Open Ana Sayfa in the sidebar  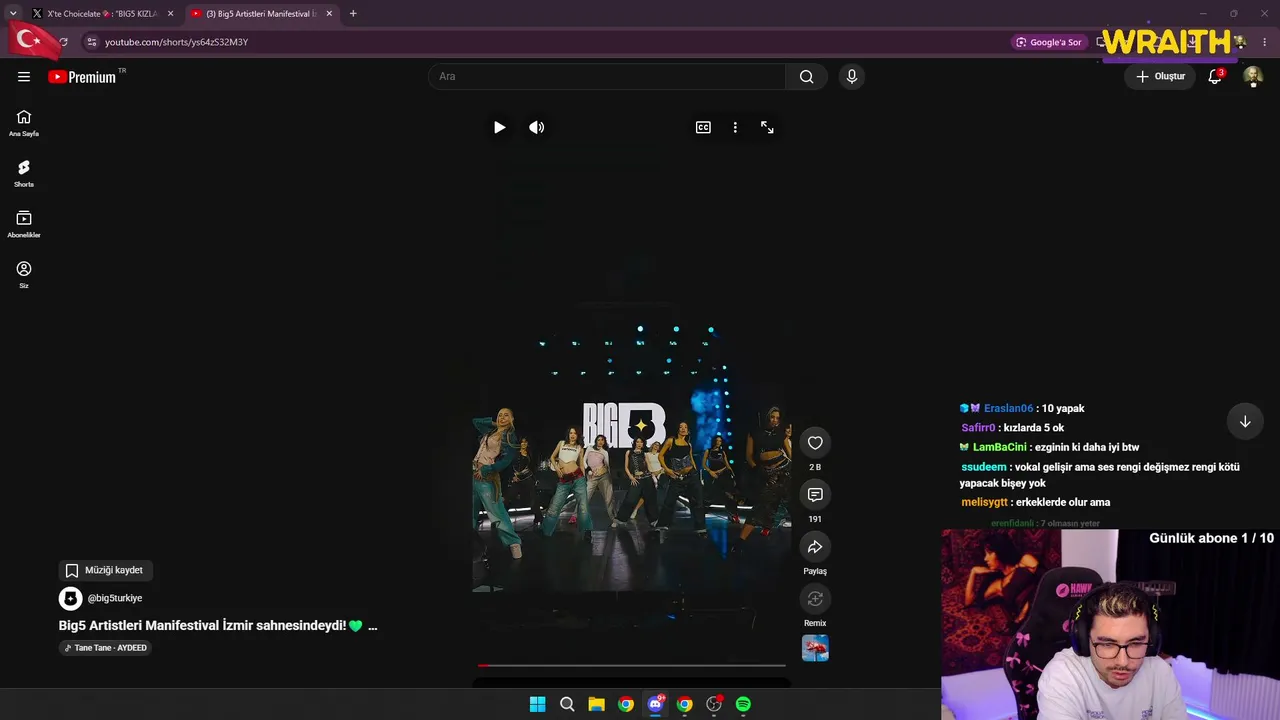click(x=24, y=123)
